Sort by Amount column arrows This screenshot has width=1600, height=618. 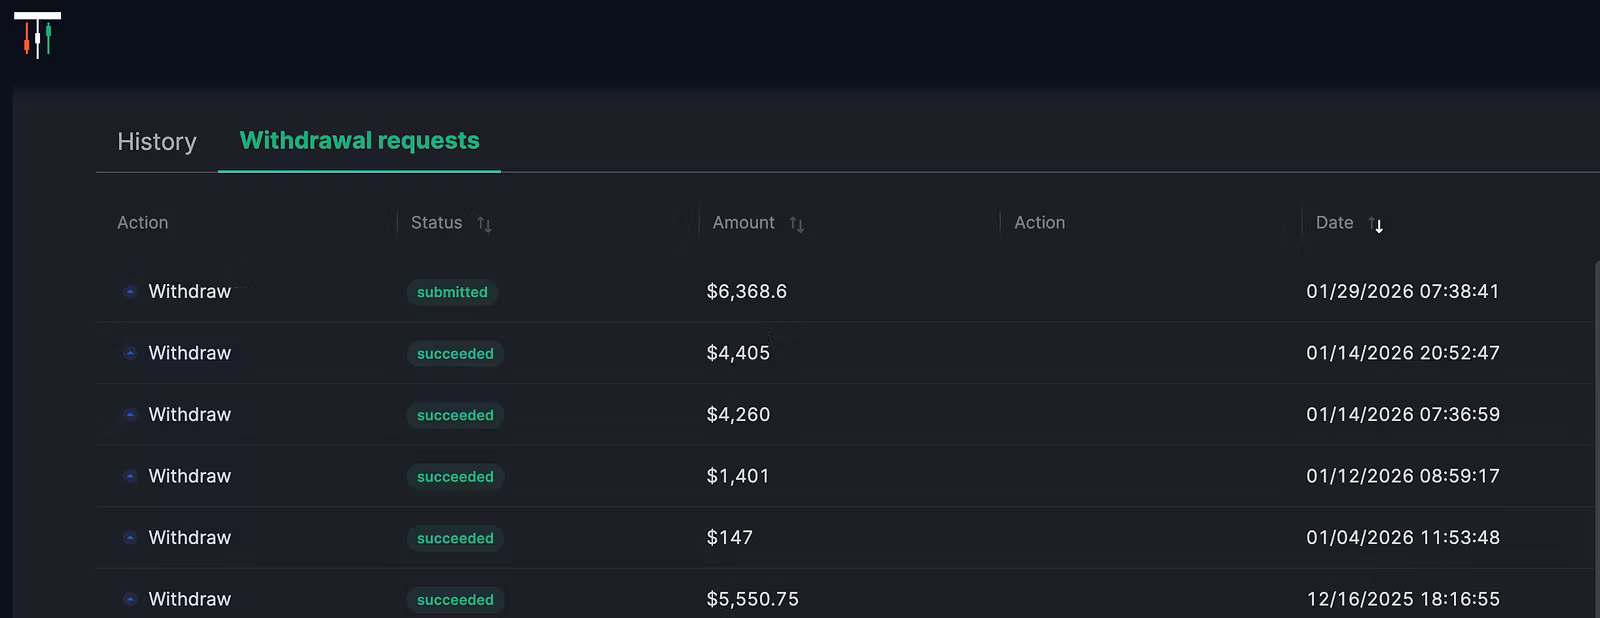point(797,224)
